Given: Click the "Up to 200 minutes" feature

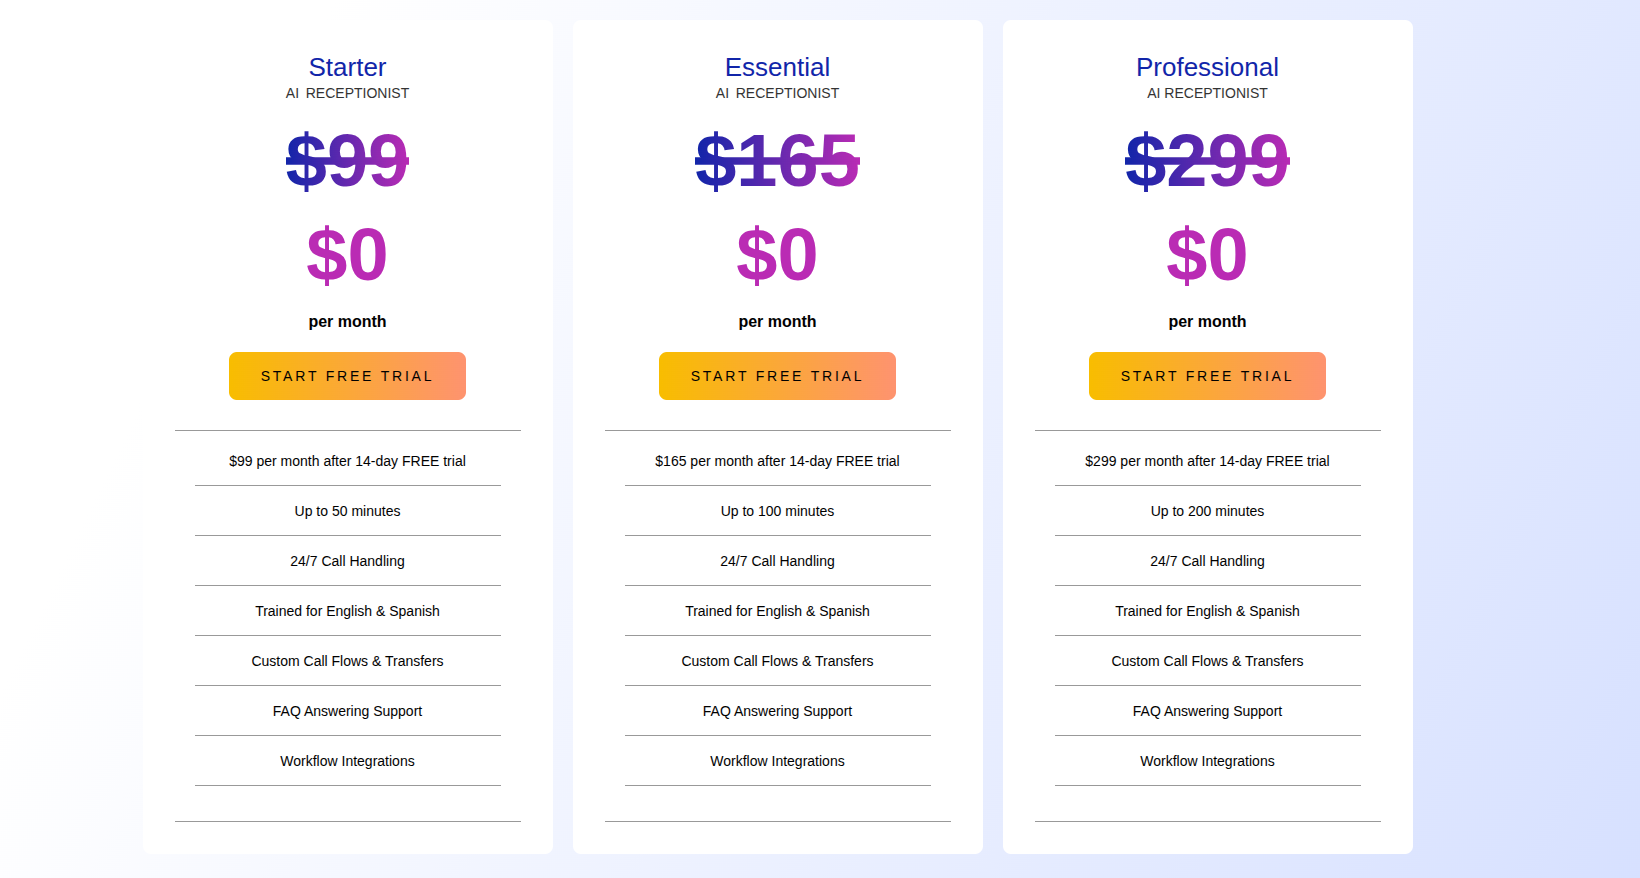Looking at the screenshot, I should point(1207,511).
